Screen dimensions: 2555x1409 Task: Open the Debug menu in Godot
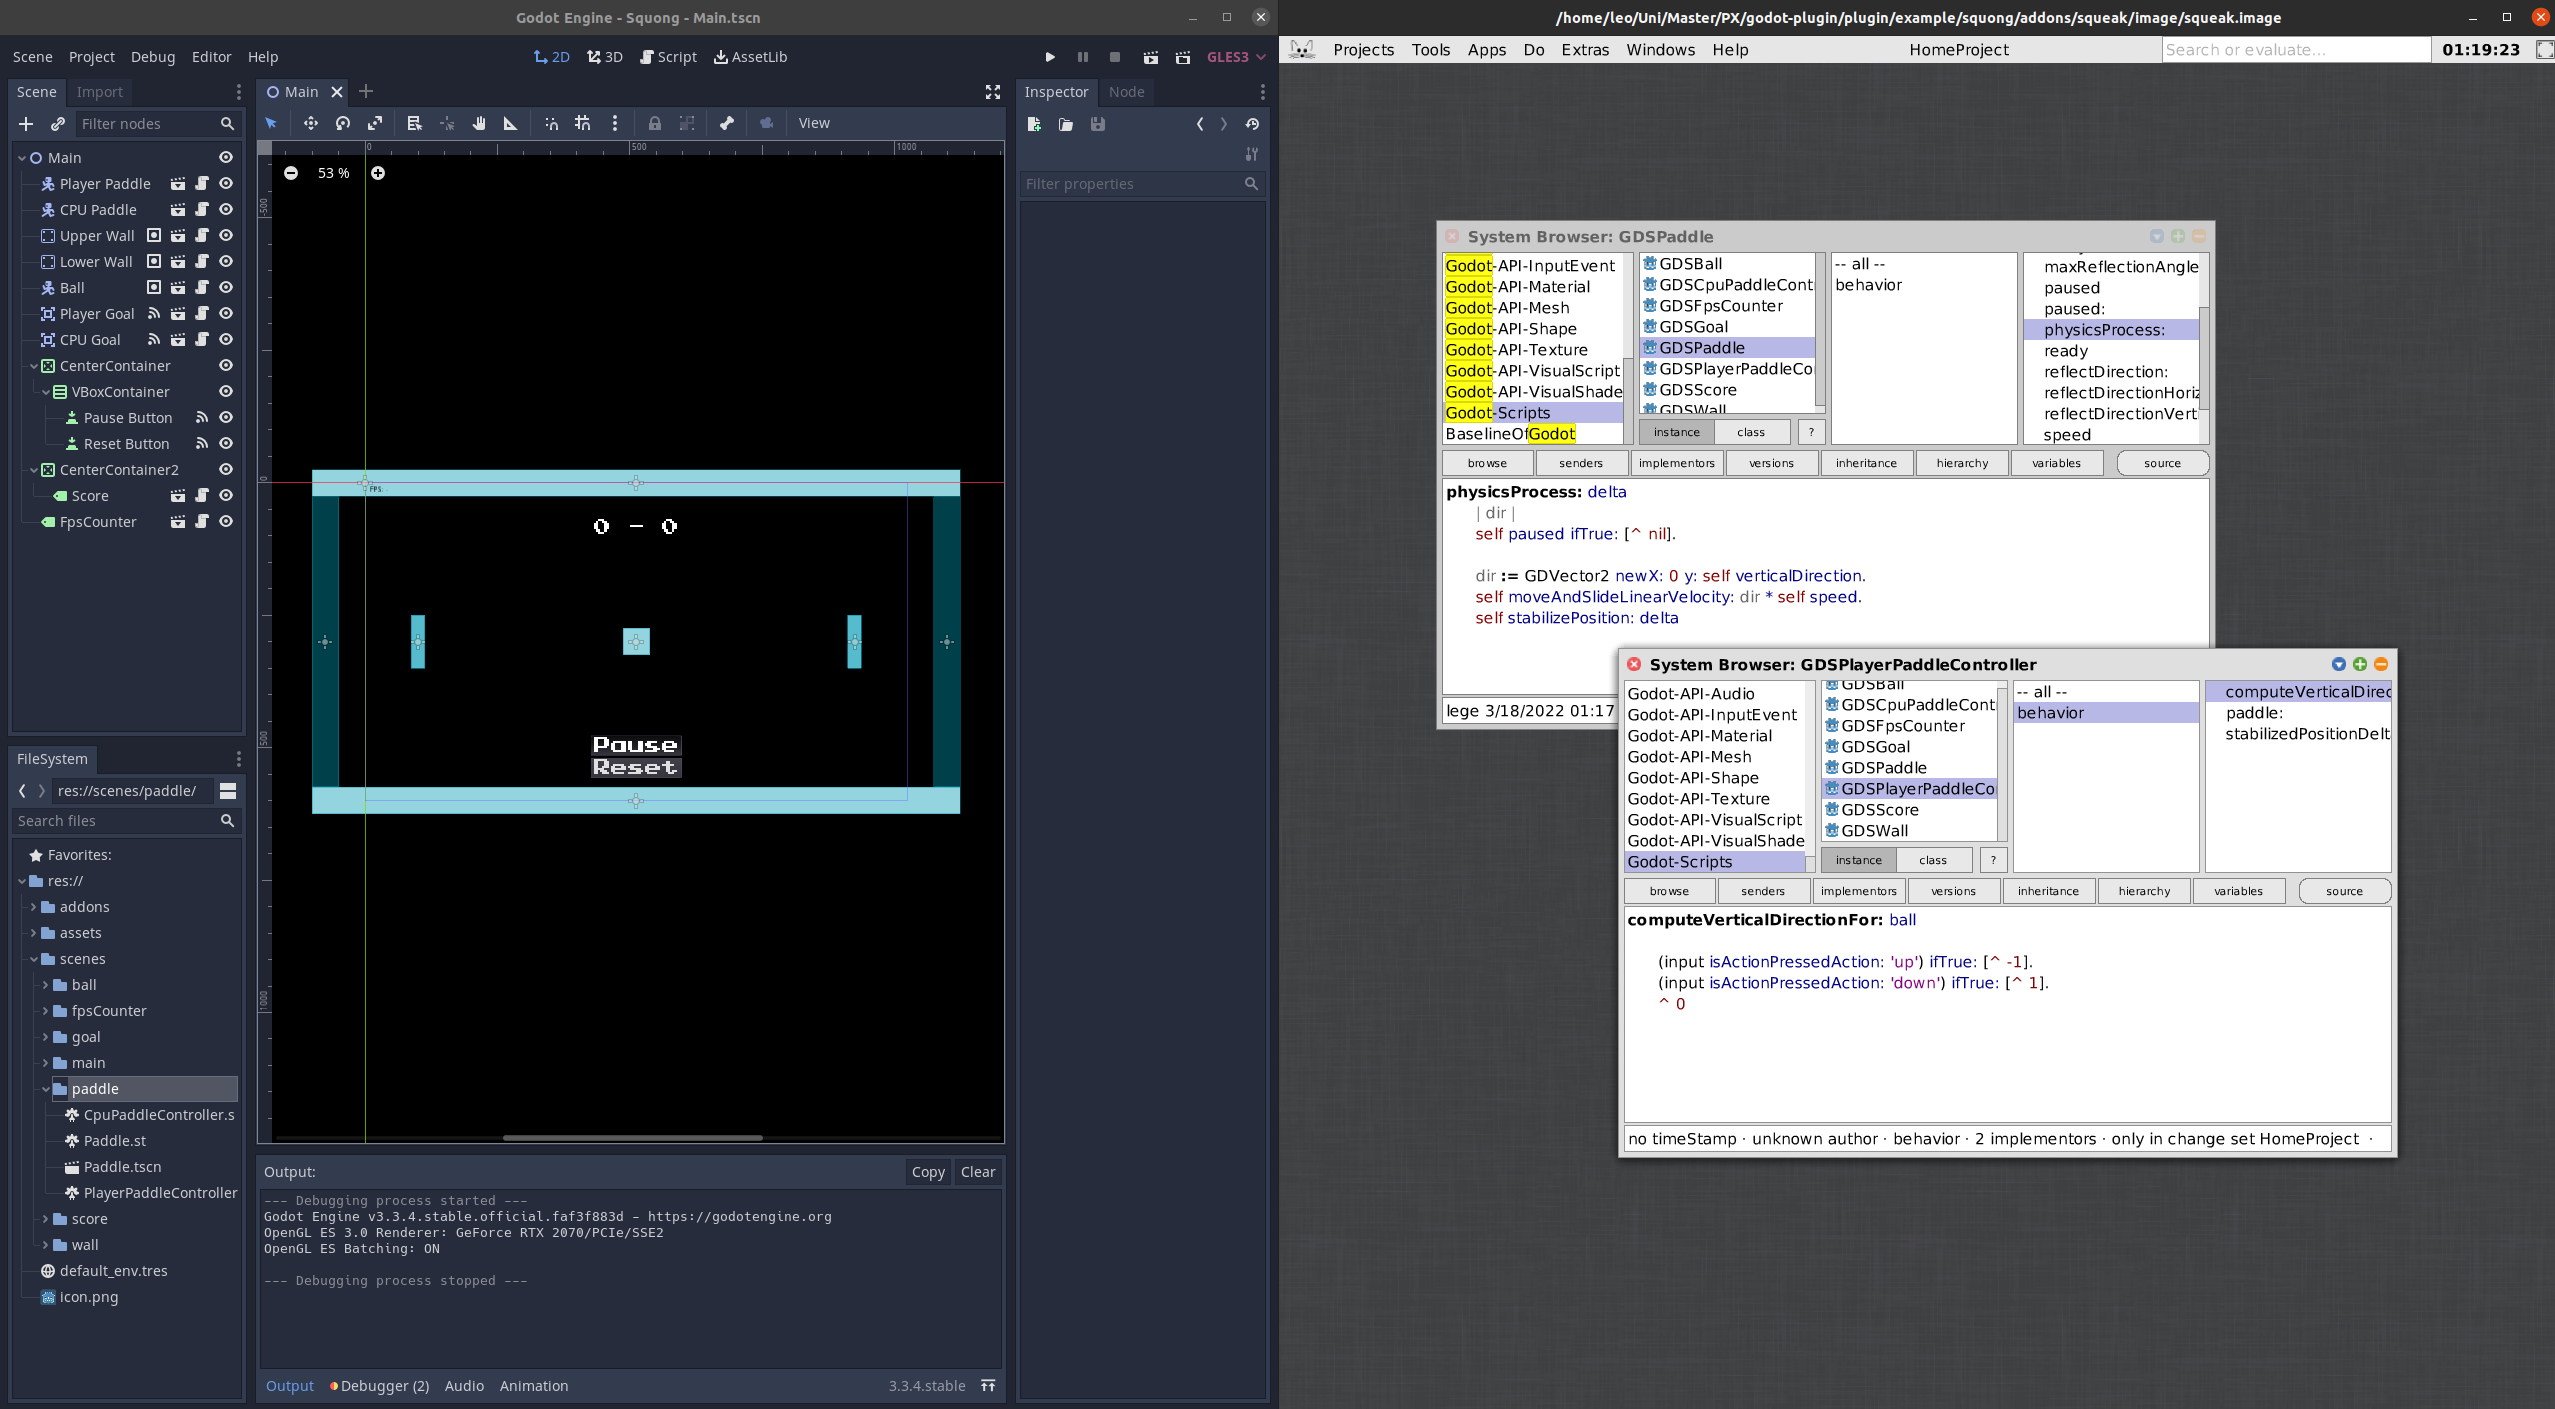pyautogui.click(x=152, y=57)
